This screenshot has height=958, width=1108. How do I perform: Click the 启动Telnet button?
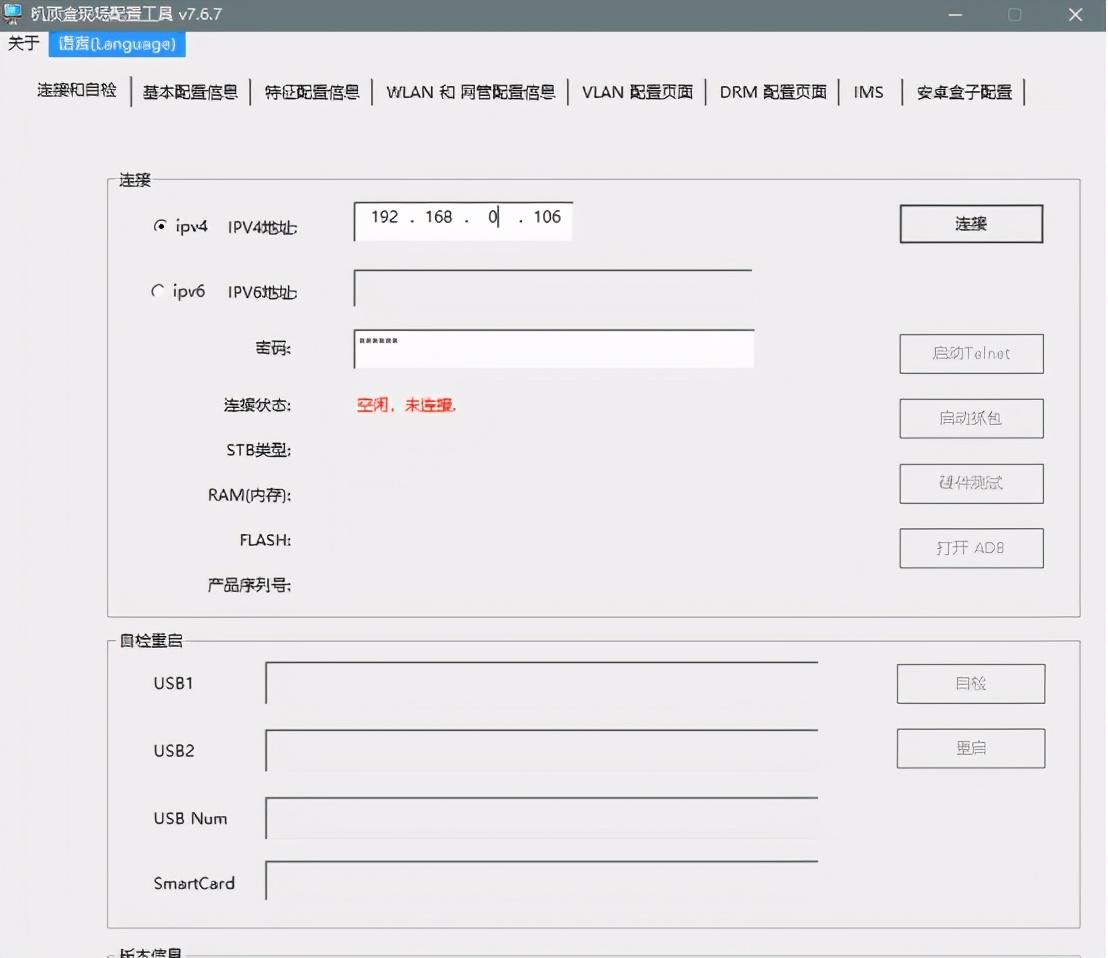coord(971,354)
